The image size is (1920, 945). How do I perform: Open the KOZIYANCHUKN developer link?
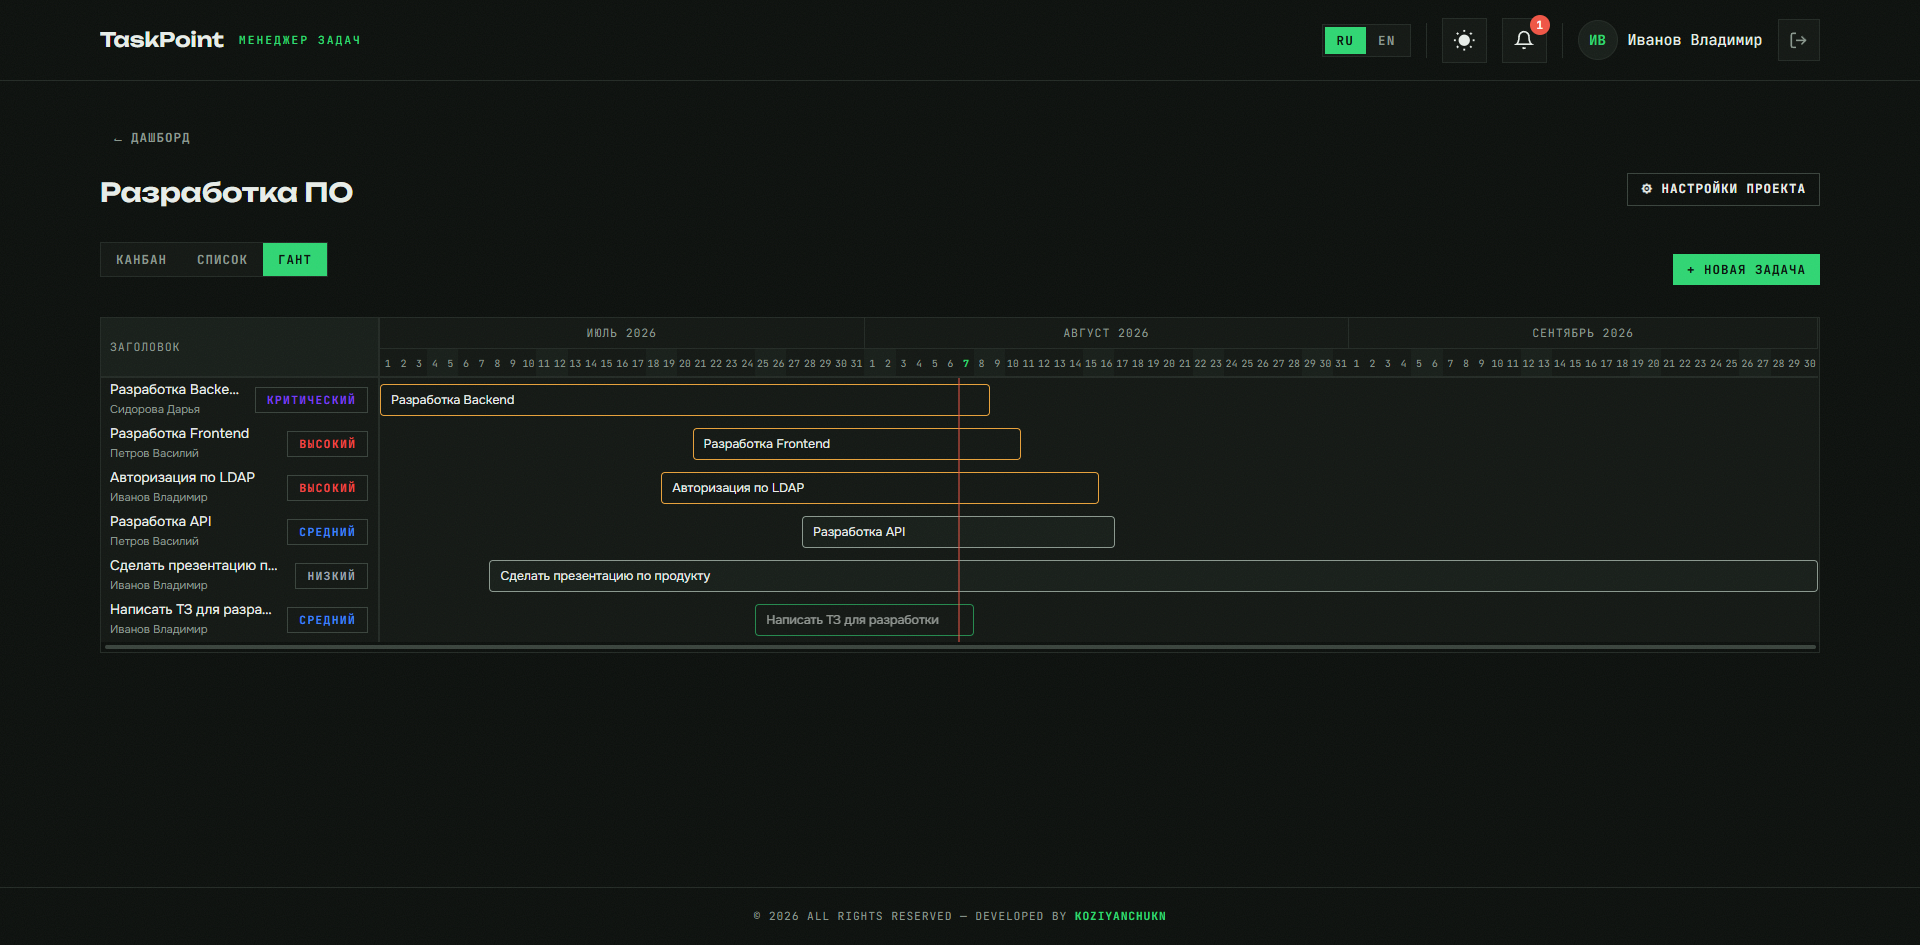click(x=1120, y=916)
